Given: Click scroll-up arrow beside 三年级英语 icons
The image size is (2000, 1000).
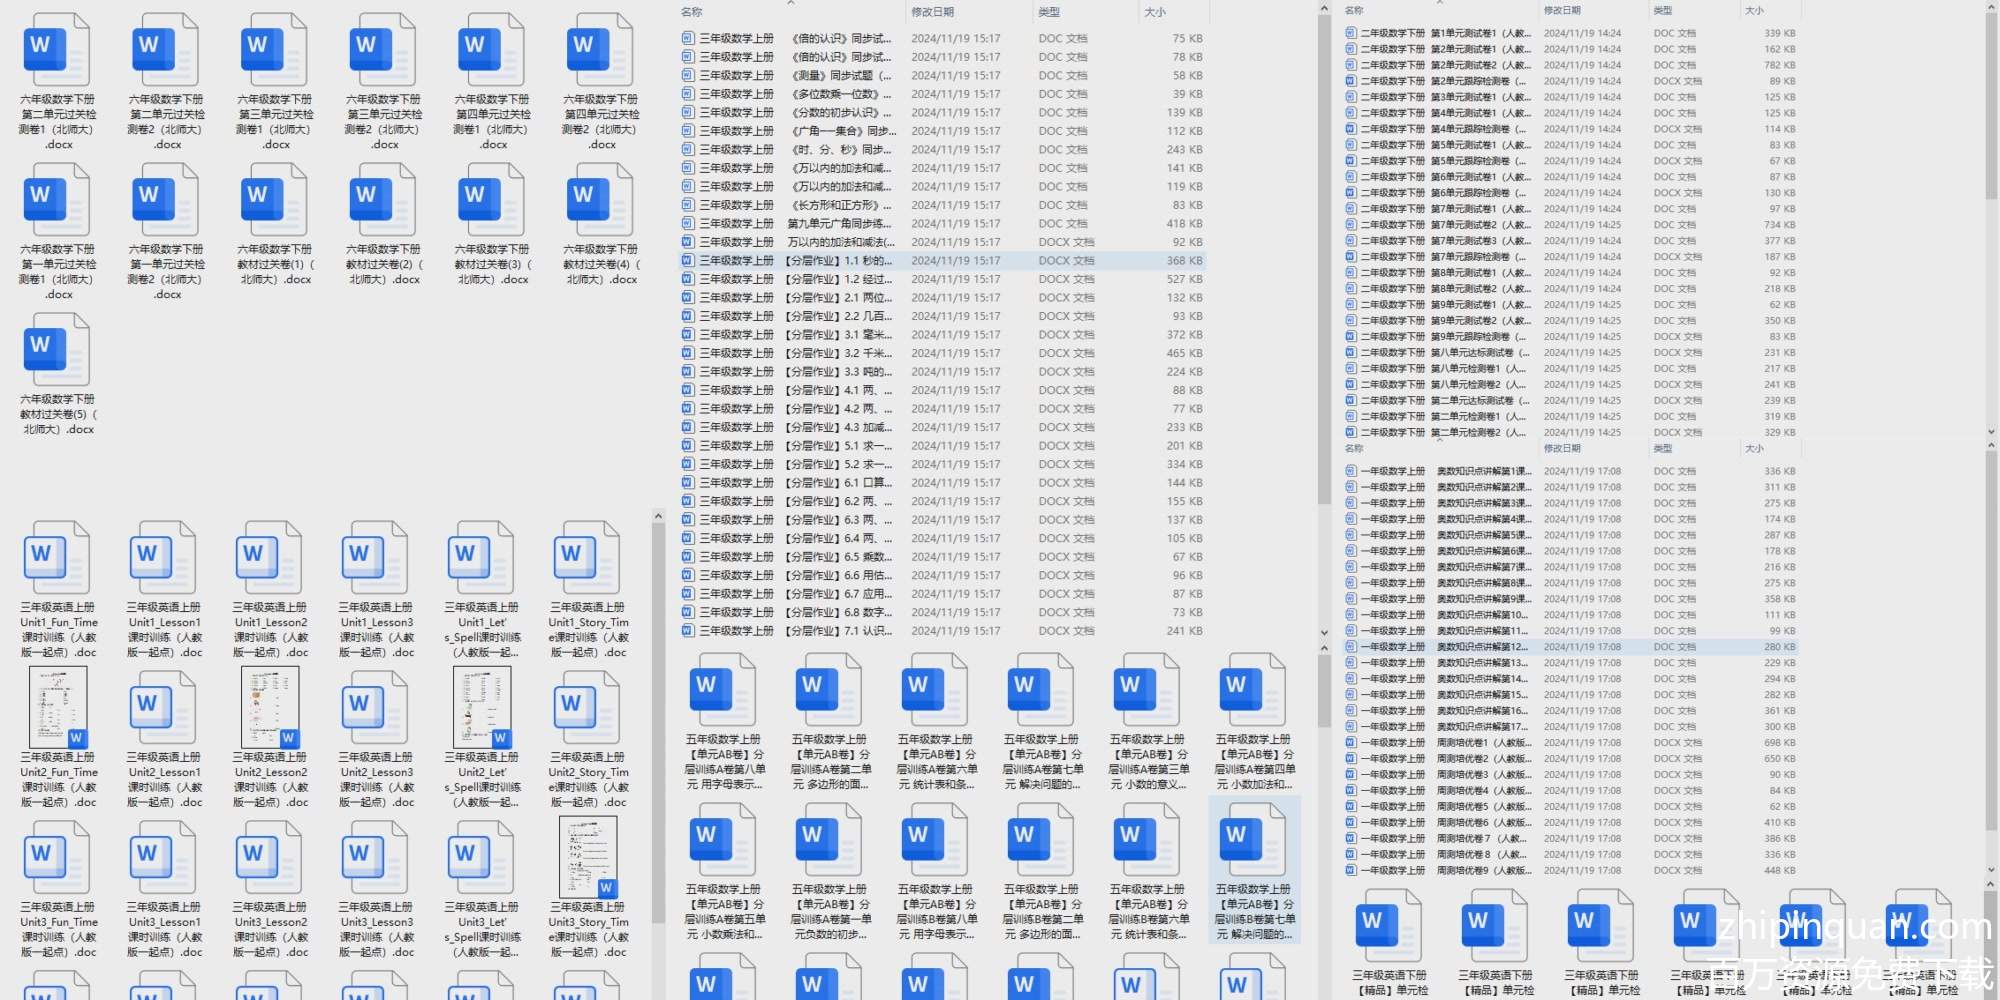Looking at the screenshot, I should point(658,517).
